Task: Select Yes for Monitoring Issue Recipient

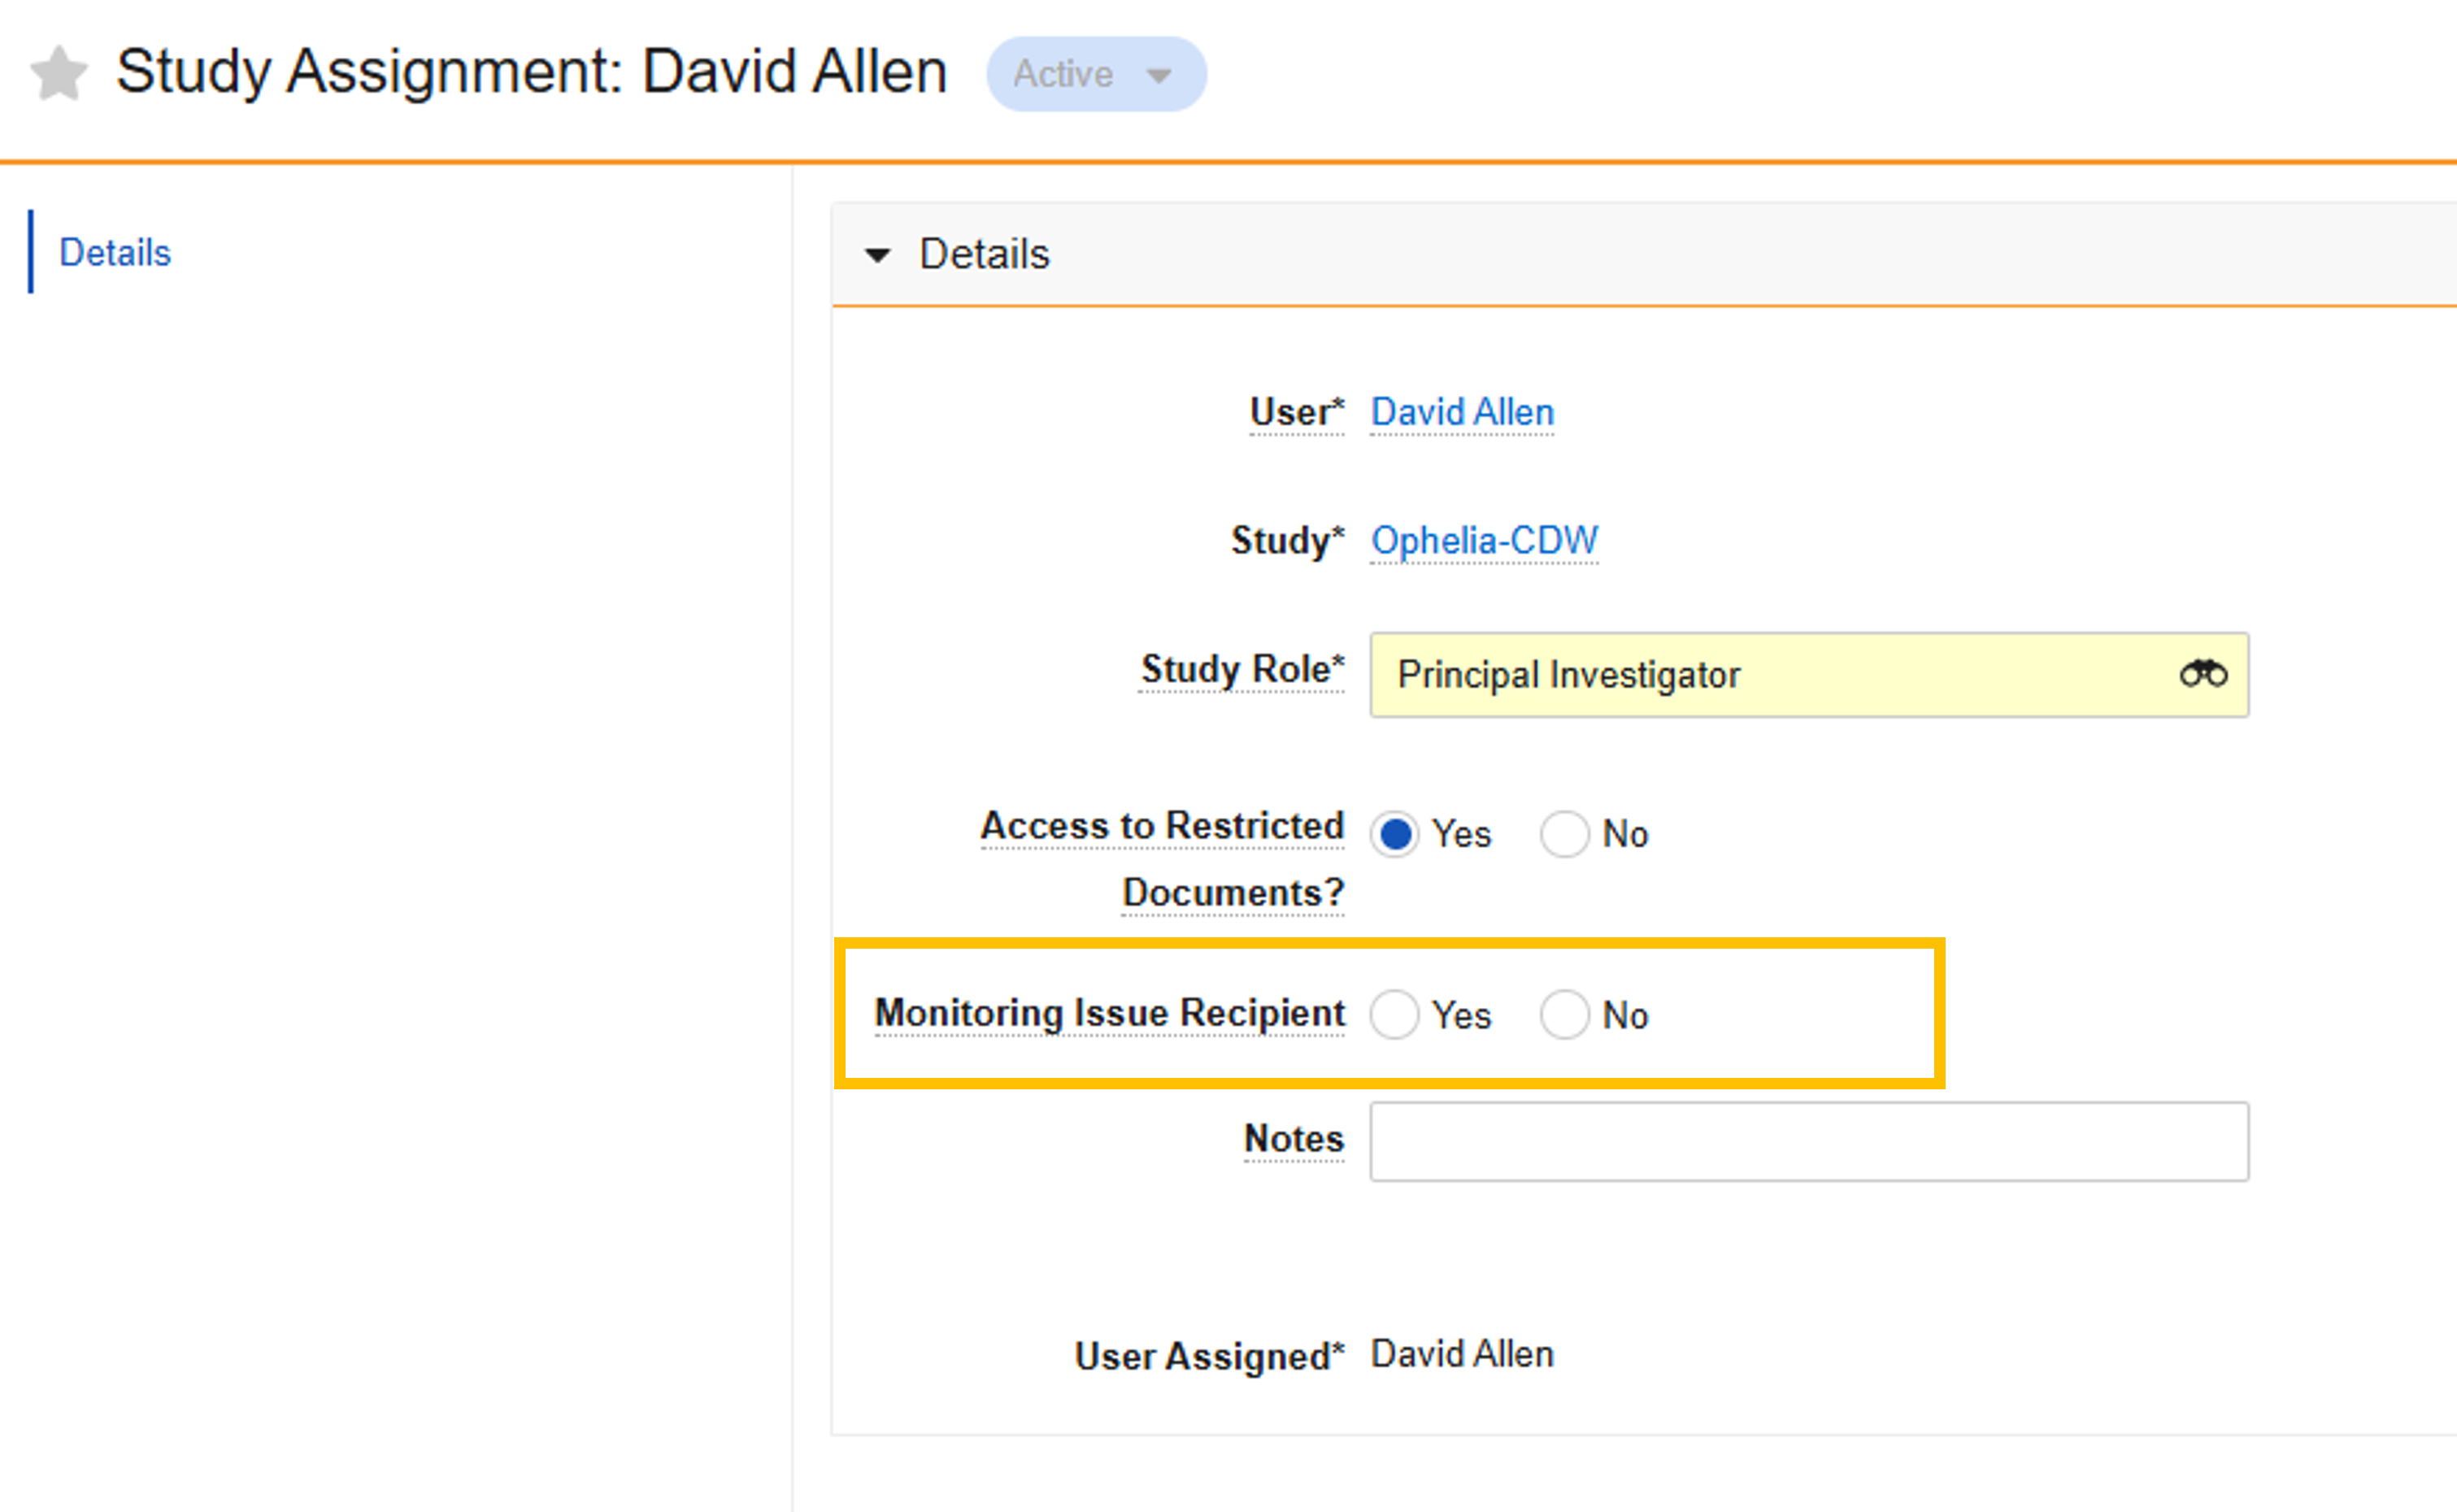Action: click(x=1395, y=1015)
